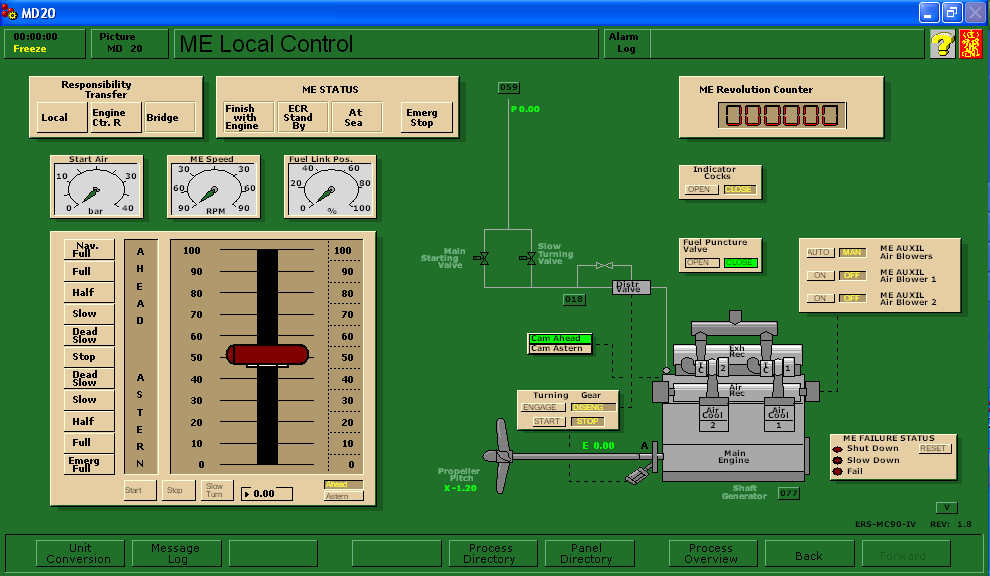
Task: Turn ON ME AUXIL Air Blower 1
Action: 819,275
